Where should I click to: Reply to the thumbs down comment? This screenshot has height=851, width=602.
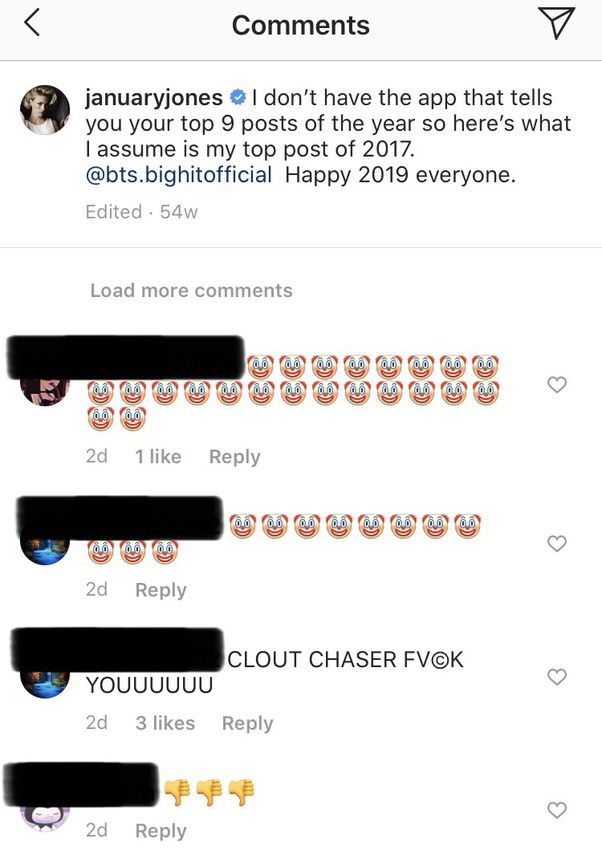coord(161,831)
